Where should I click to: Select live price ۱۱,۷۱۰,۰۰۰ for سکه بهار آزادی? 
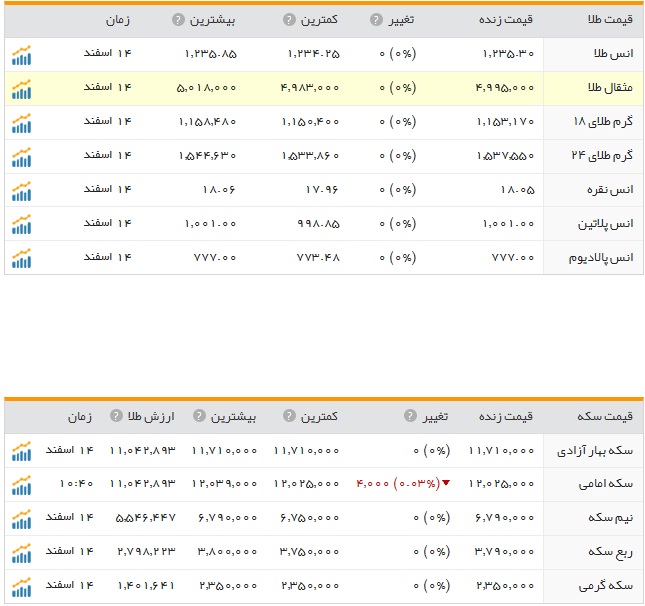point(502,451)
